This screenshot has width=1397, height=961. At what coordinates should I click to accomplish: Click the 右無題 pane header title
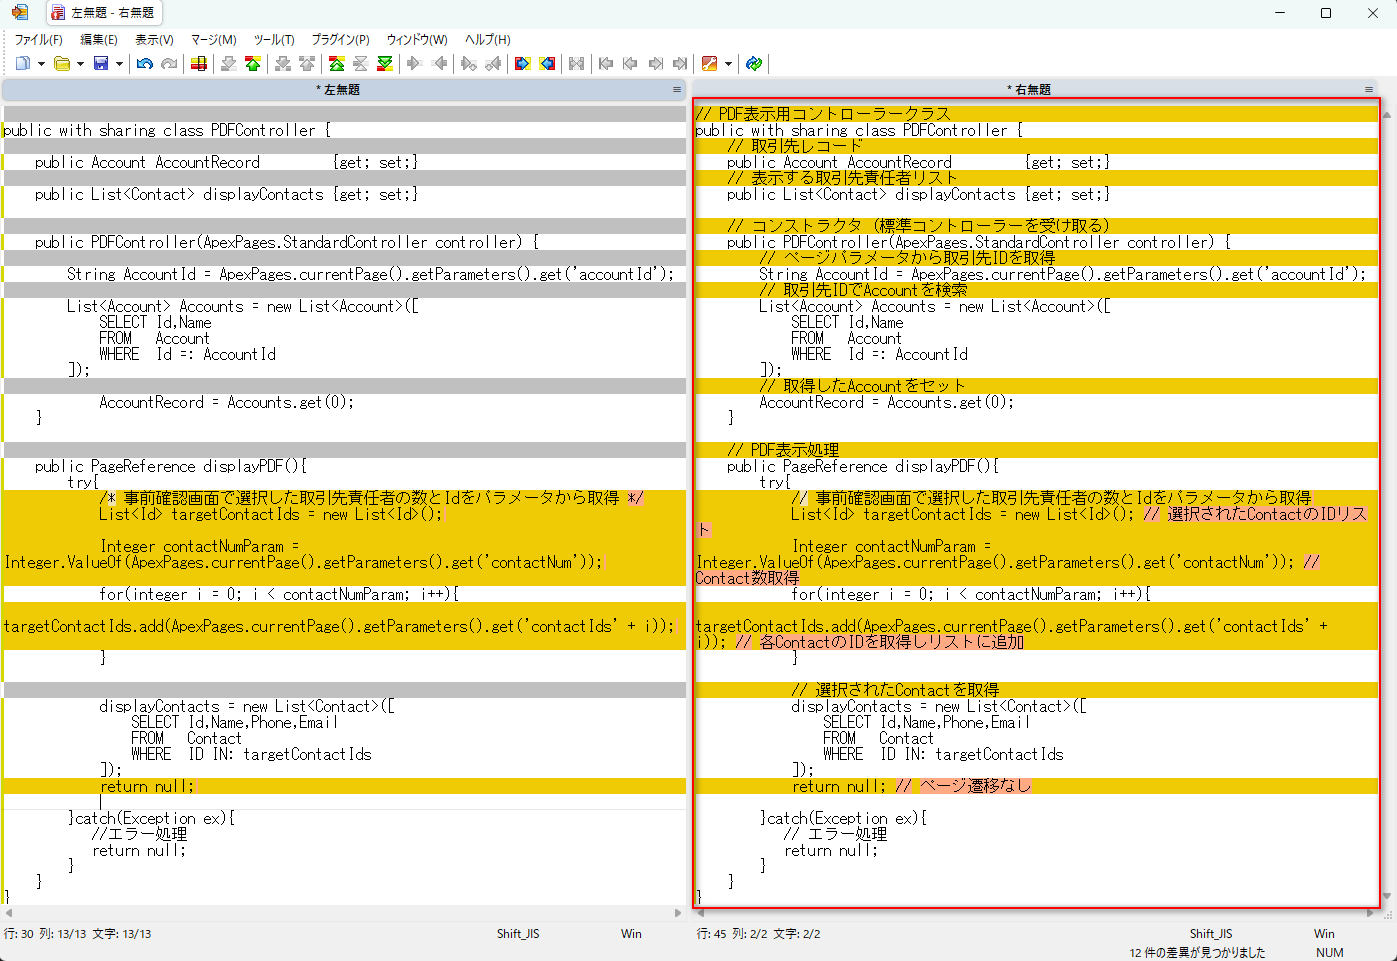click(1030, 90)
